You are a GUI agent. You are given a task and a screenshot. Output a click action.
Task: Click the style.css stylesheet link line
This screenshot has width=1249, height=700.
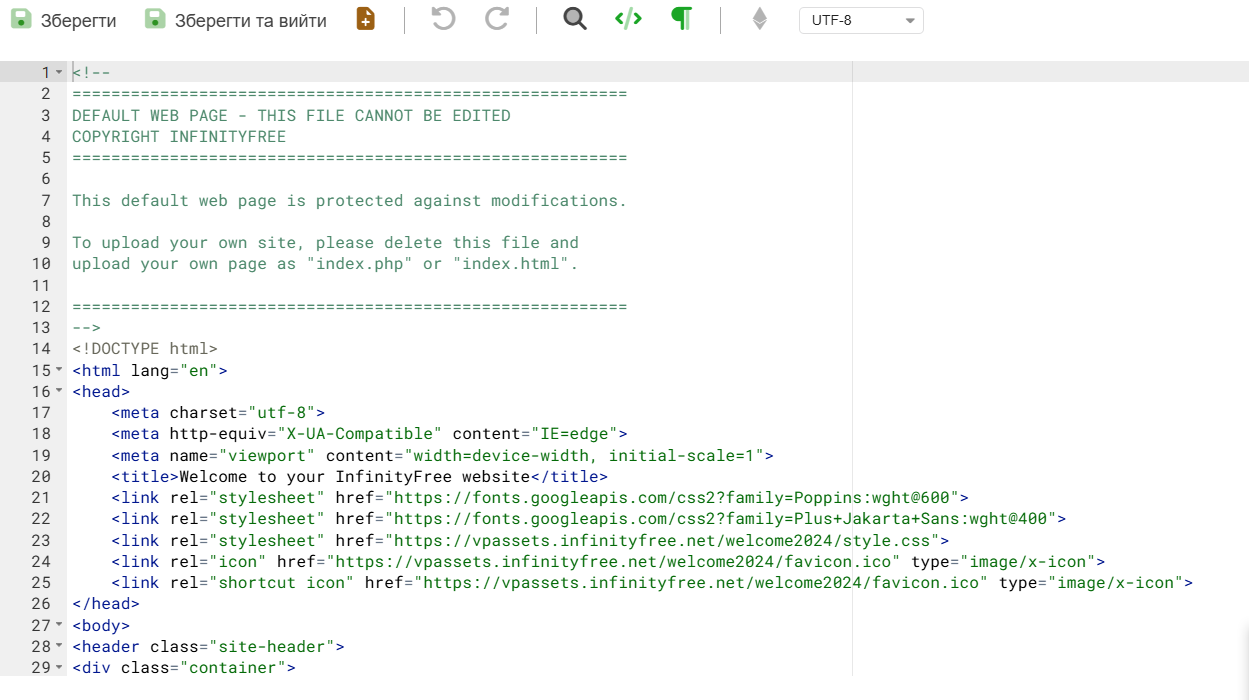point(530,540)
